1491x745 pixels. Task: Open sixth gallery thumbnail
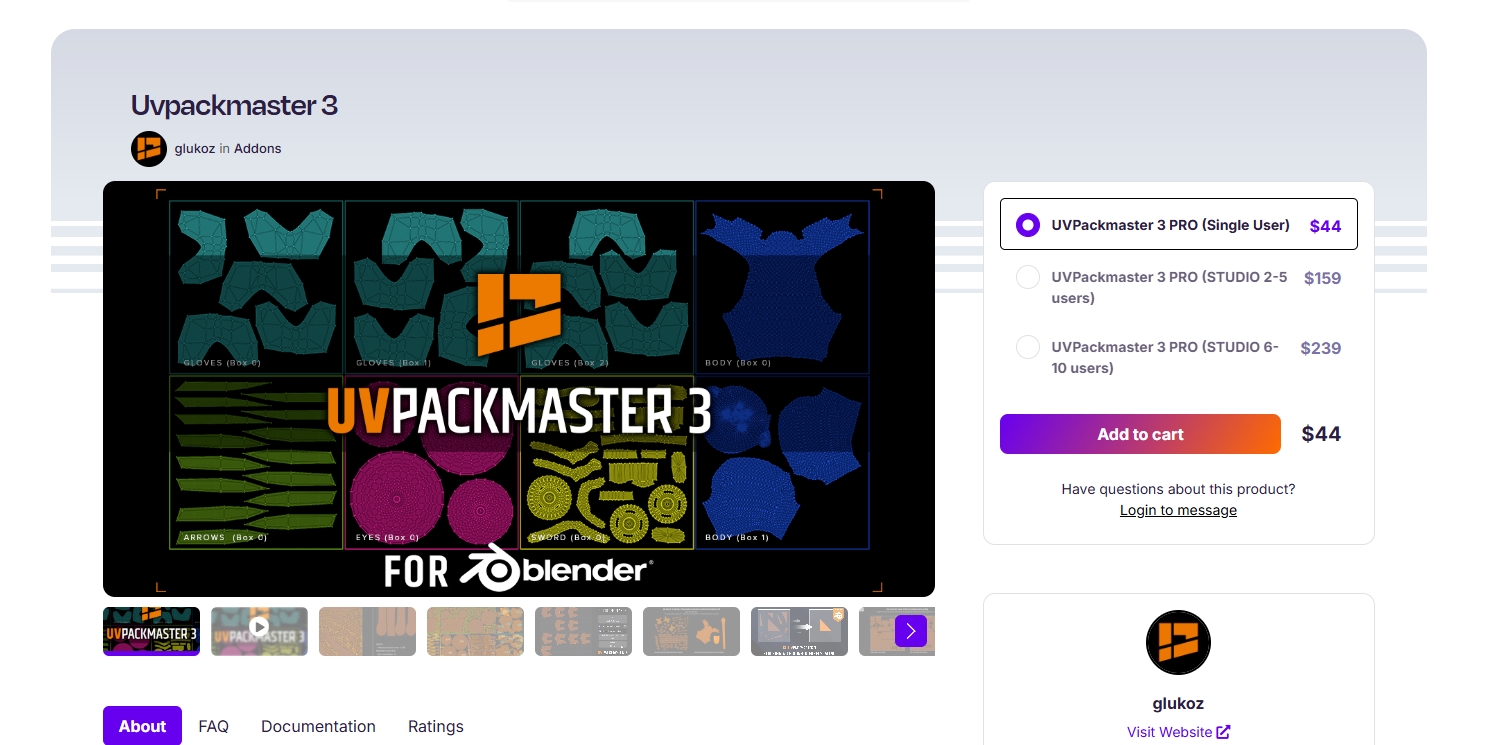pos(691,631)
